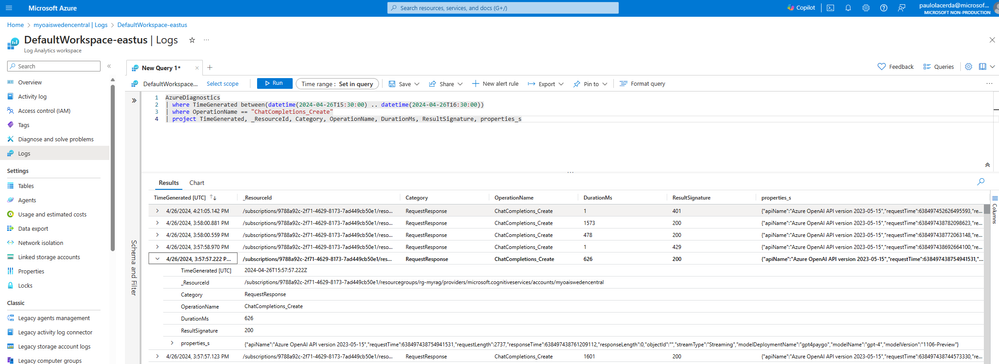
Task: Click Select scope link
Action: point(222,84)
